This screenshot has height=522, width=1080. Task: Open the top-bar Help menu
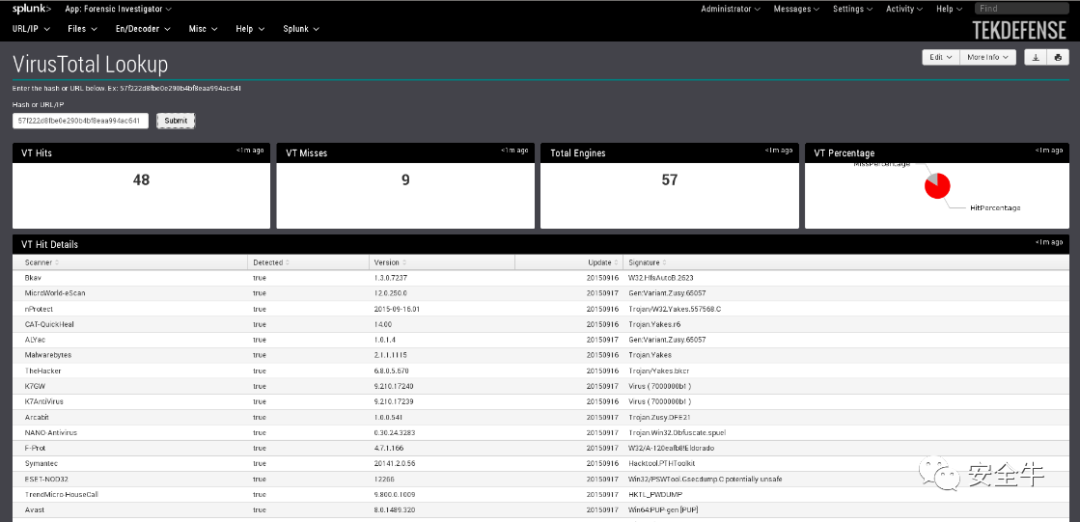[949, 9]
